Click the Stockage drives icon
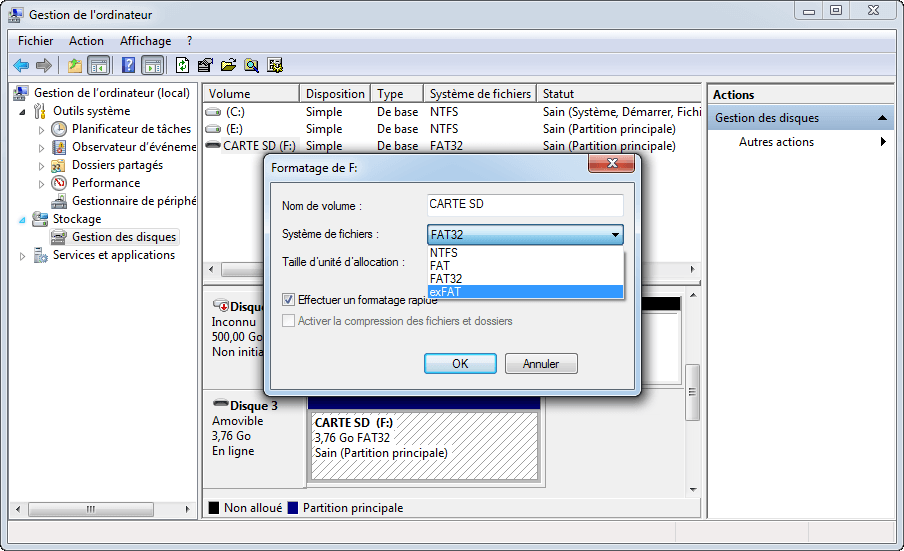The image size is (904, 551). pyautogui.click(x=40, y=219)
